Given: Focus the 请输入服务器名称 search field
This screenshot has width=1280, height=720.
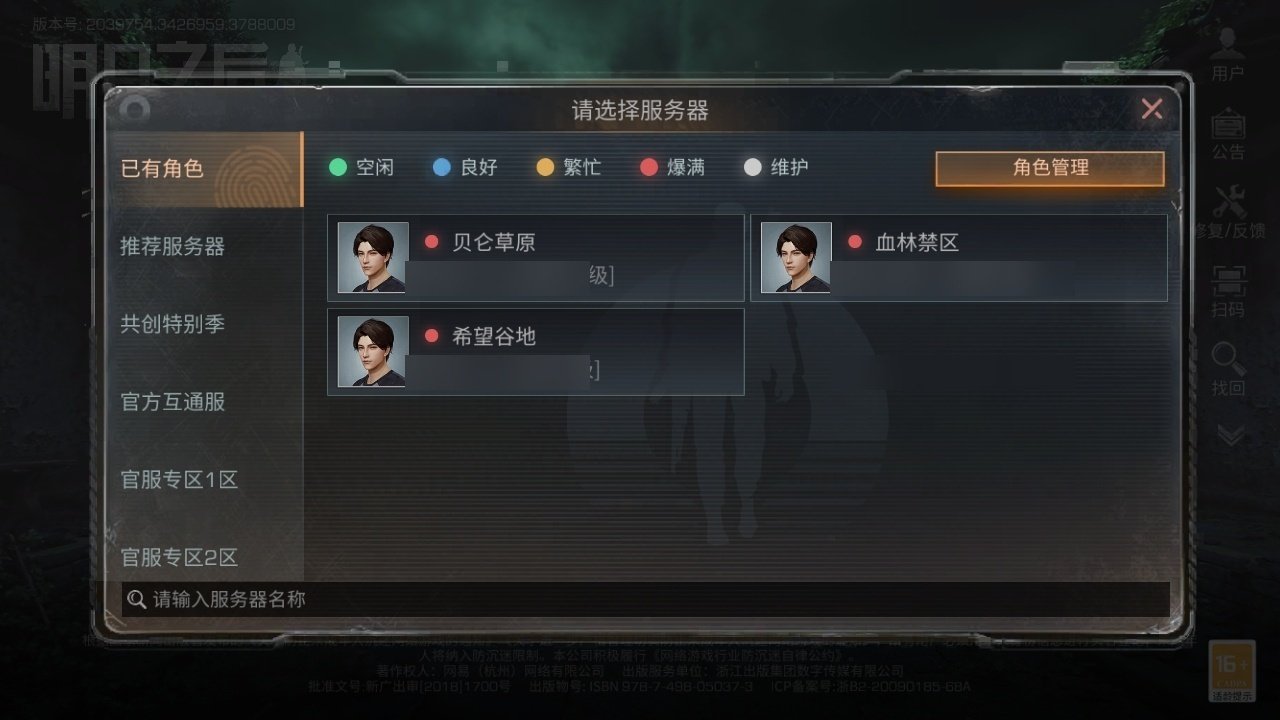Looking at the screenshot, I should click(x=645, y=600).
